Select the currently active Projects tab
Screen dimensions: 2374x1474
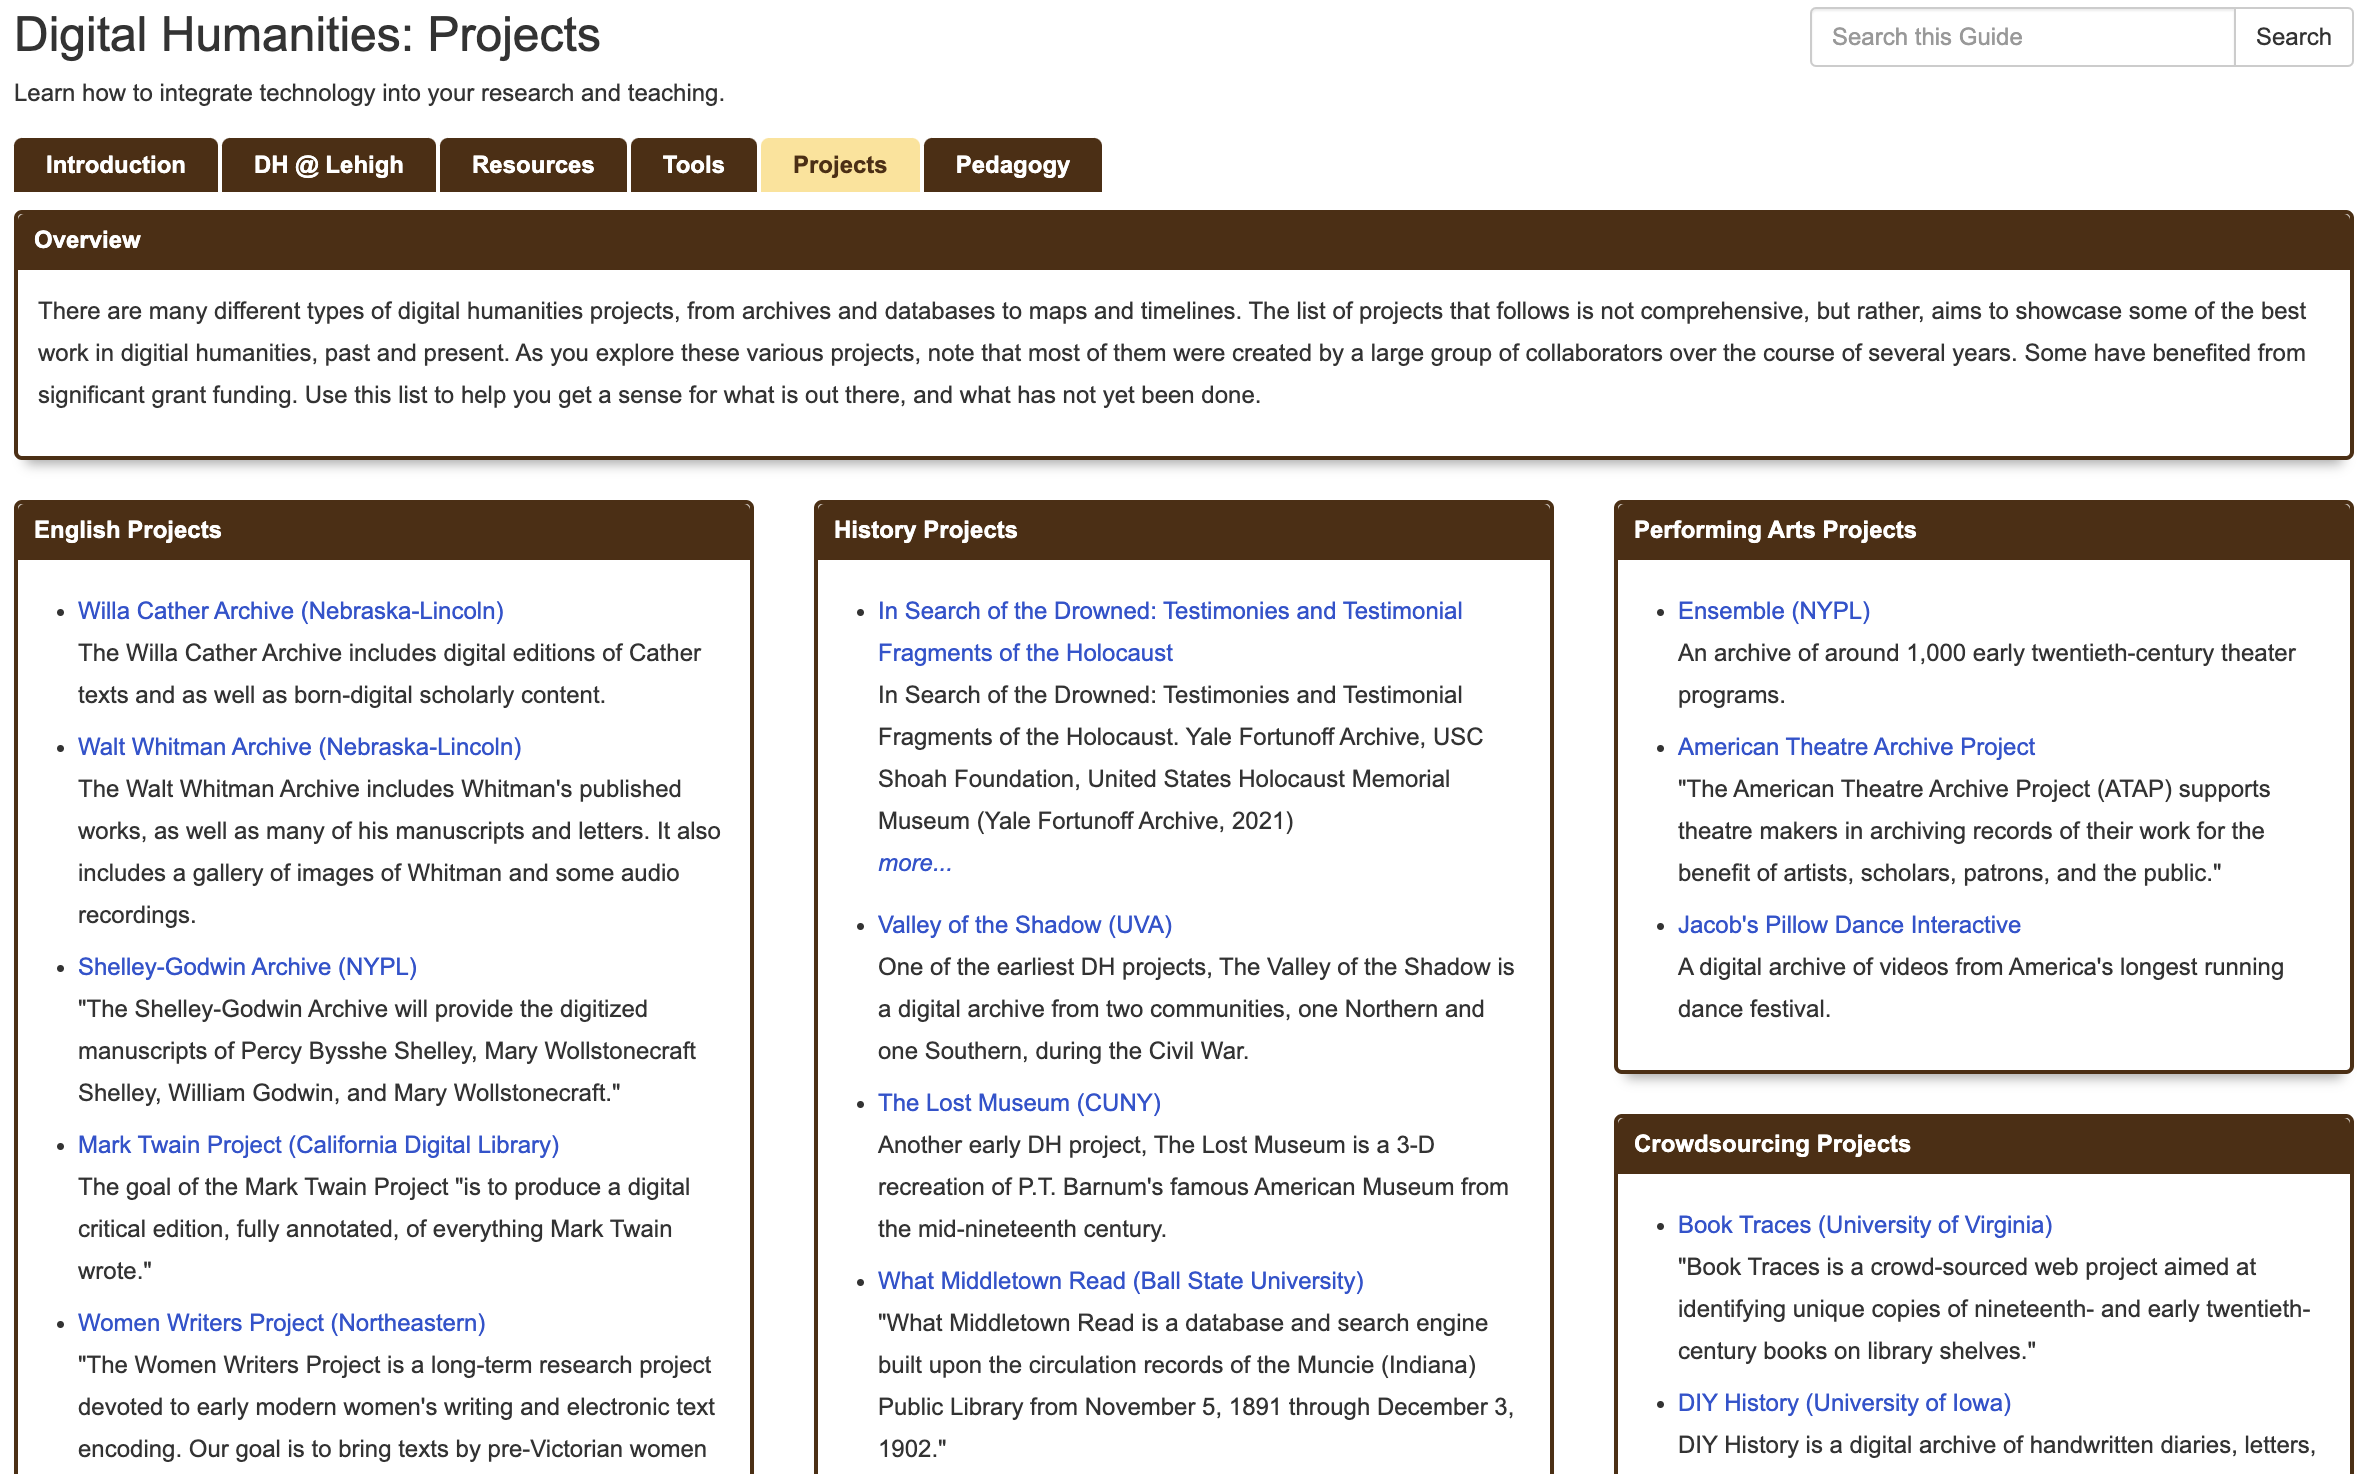(x=839, y=164)
